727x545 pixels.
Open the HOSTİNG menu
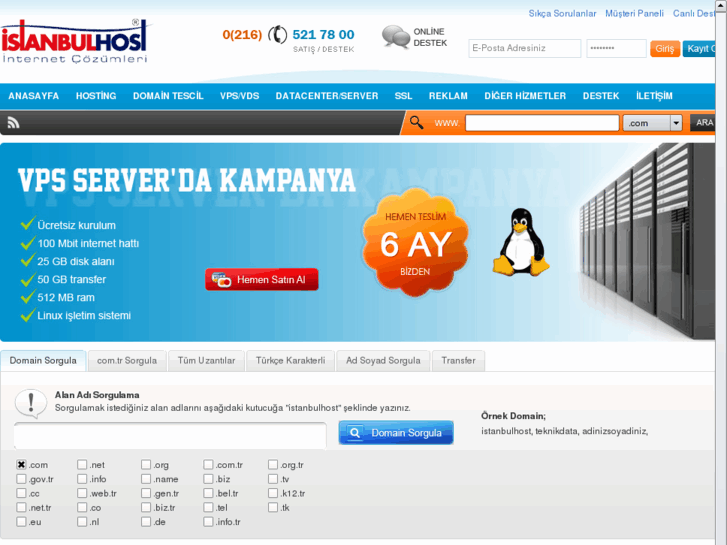click(x=96, y=96)
